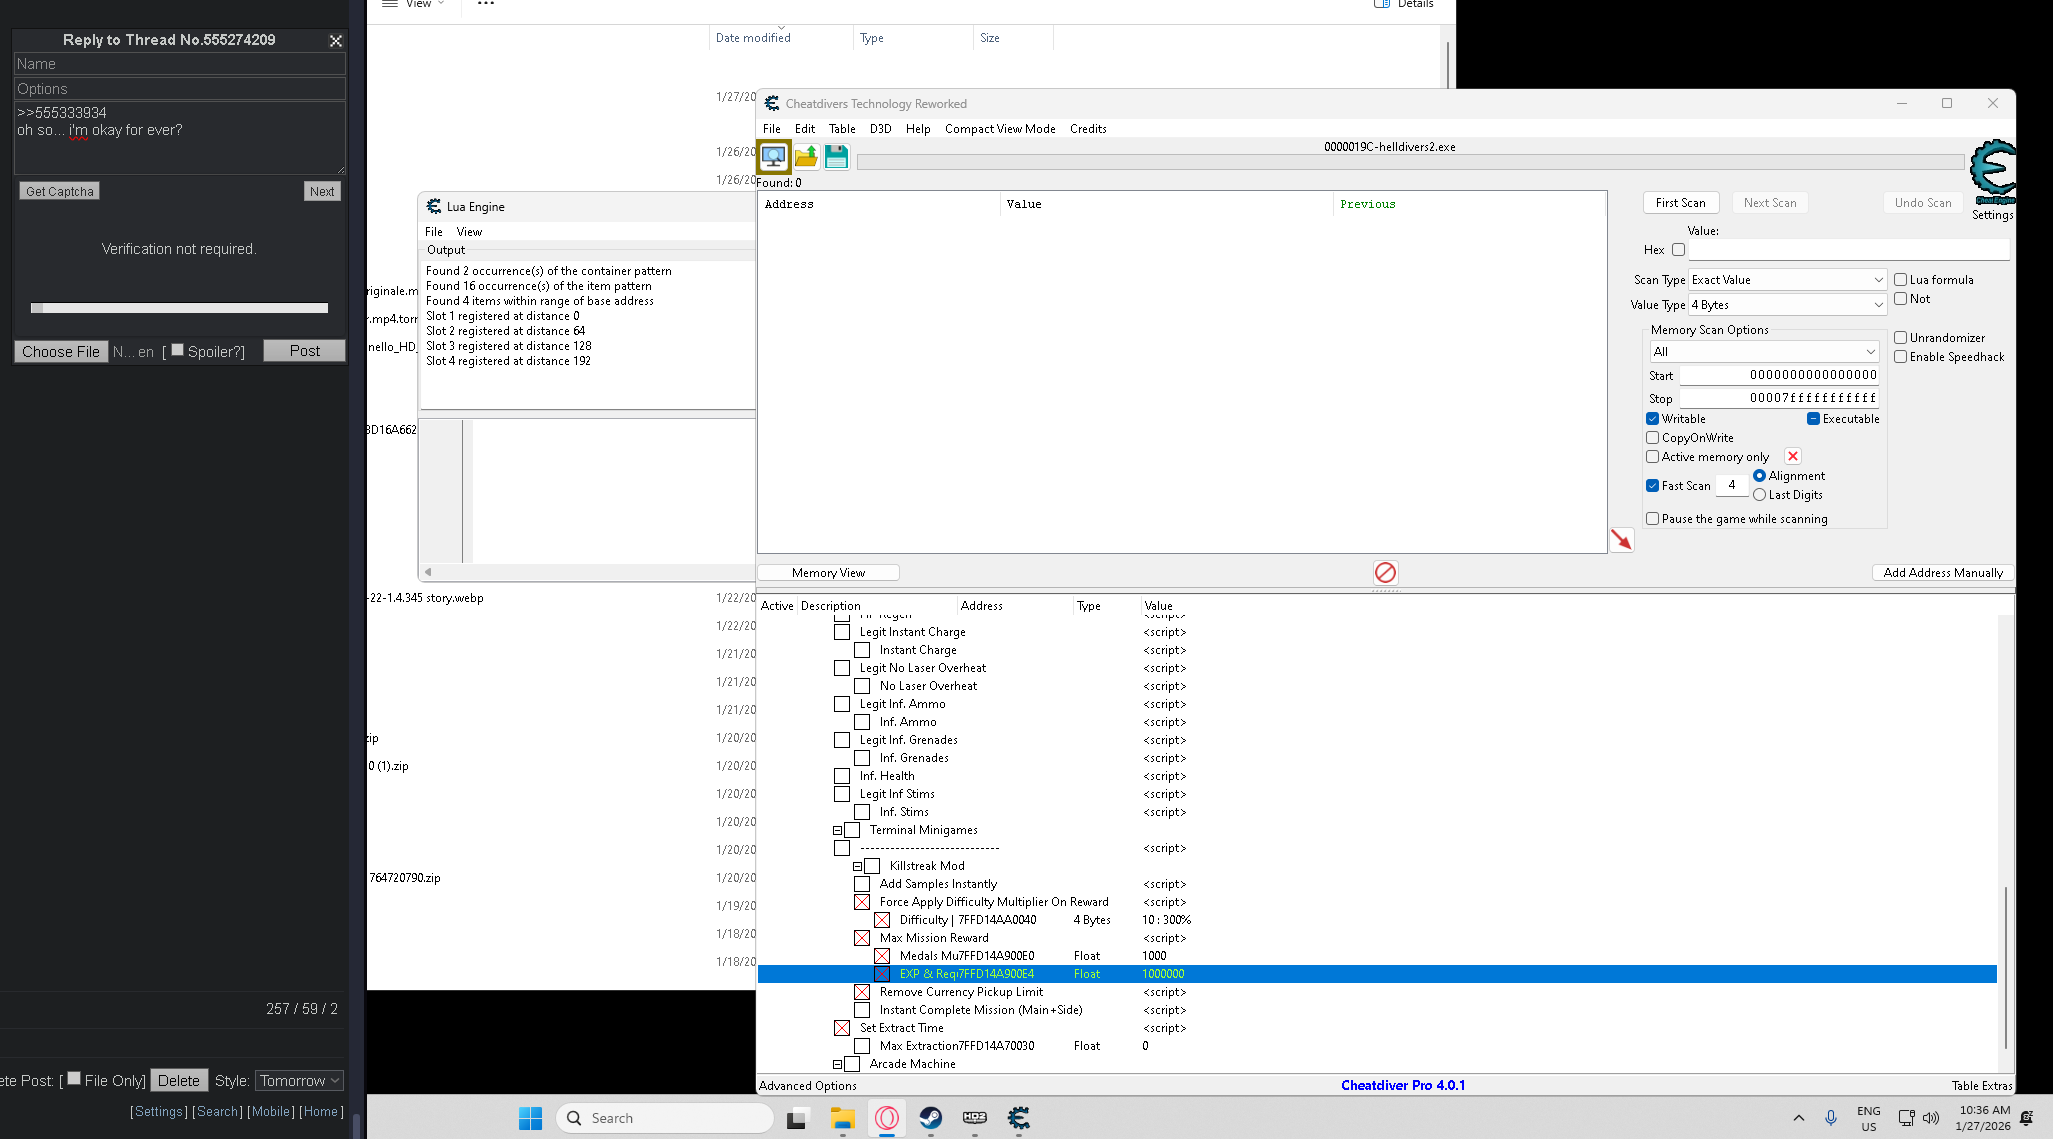
Task: Click the red X beside Active memory only
Action: 1793,457
